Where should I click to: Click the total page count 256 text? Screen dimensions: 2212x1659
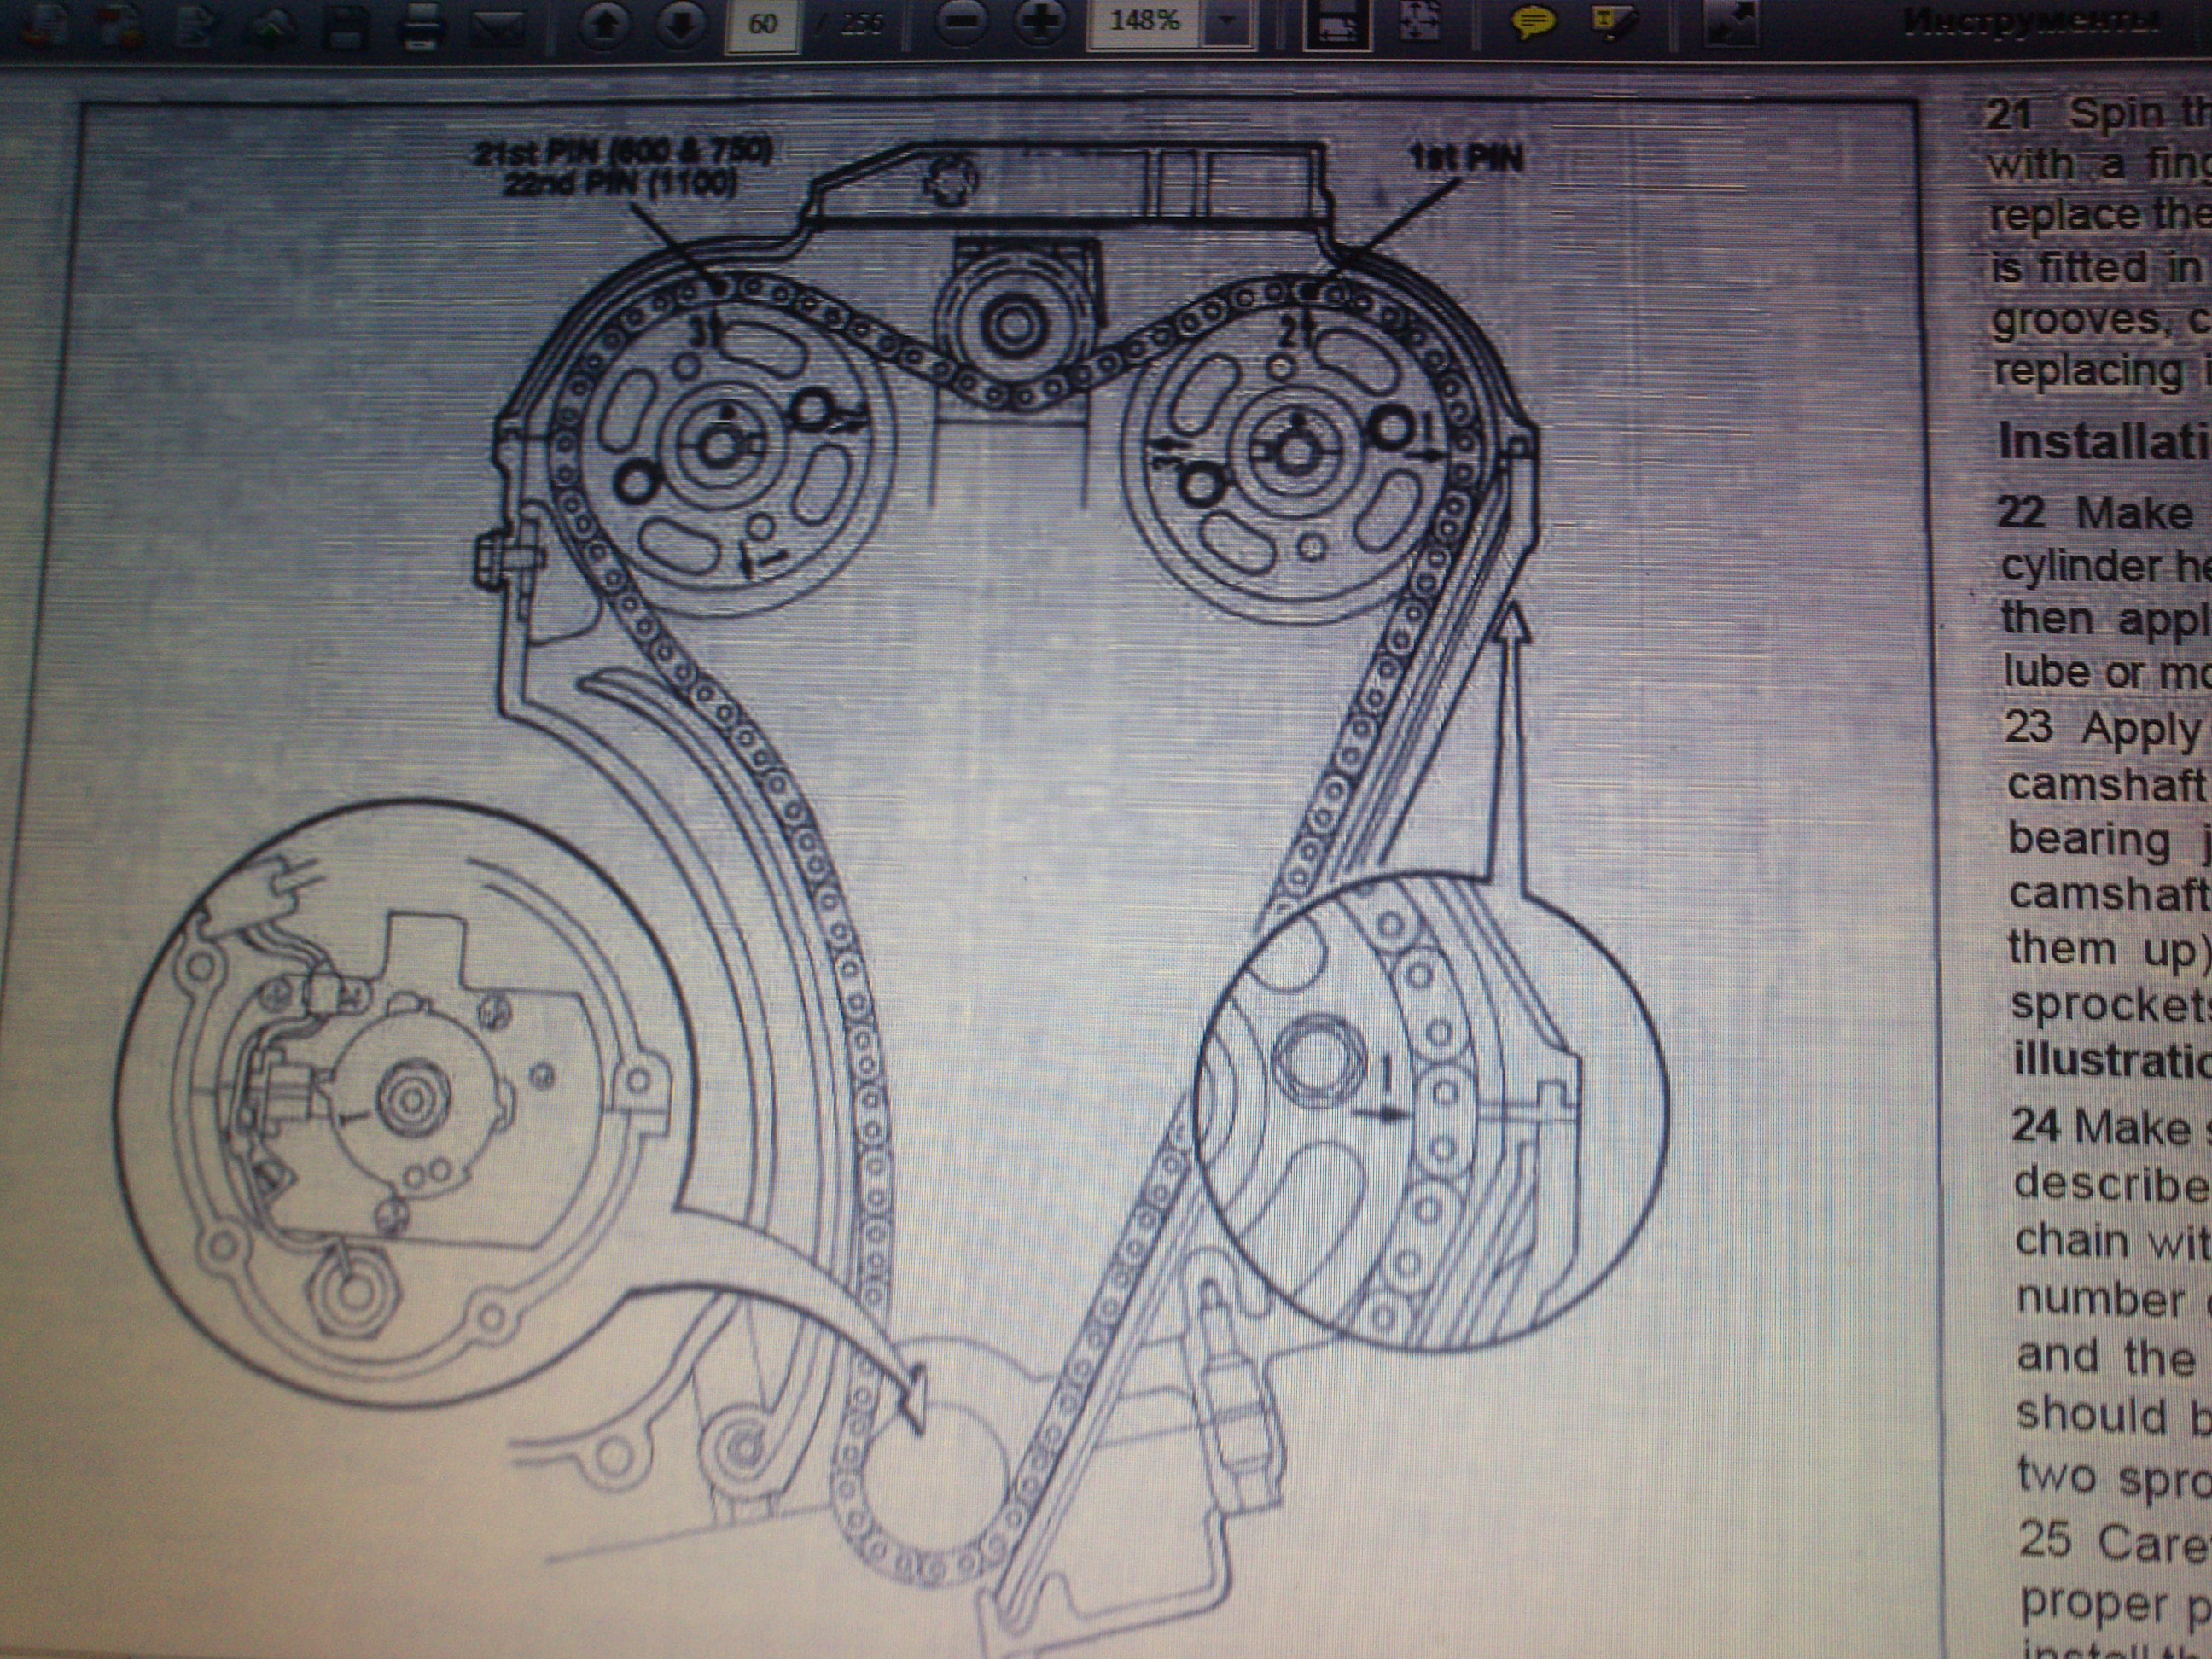click(860, 24)
